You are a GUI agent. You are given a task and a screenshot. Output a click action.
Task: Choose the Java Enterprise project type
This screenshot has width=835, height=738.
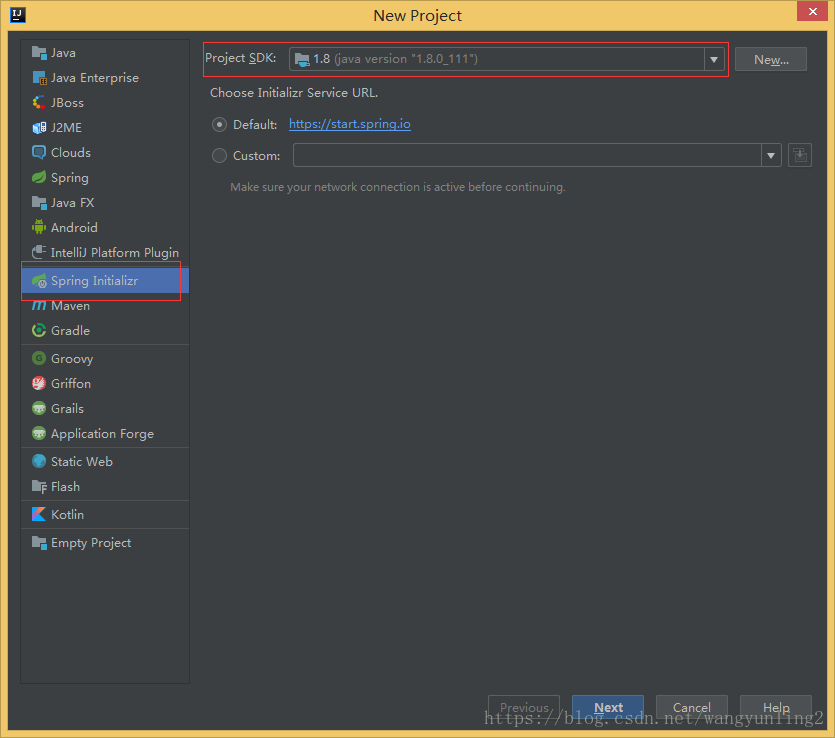coord(105,78)
